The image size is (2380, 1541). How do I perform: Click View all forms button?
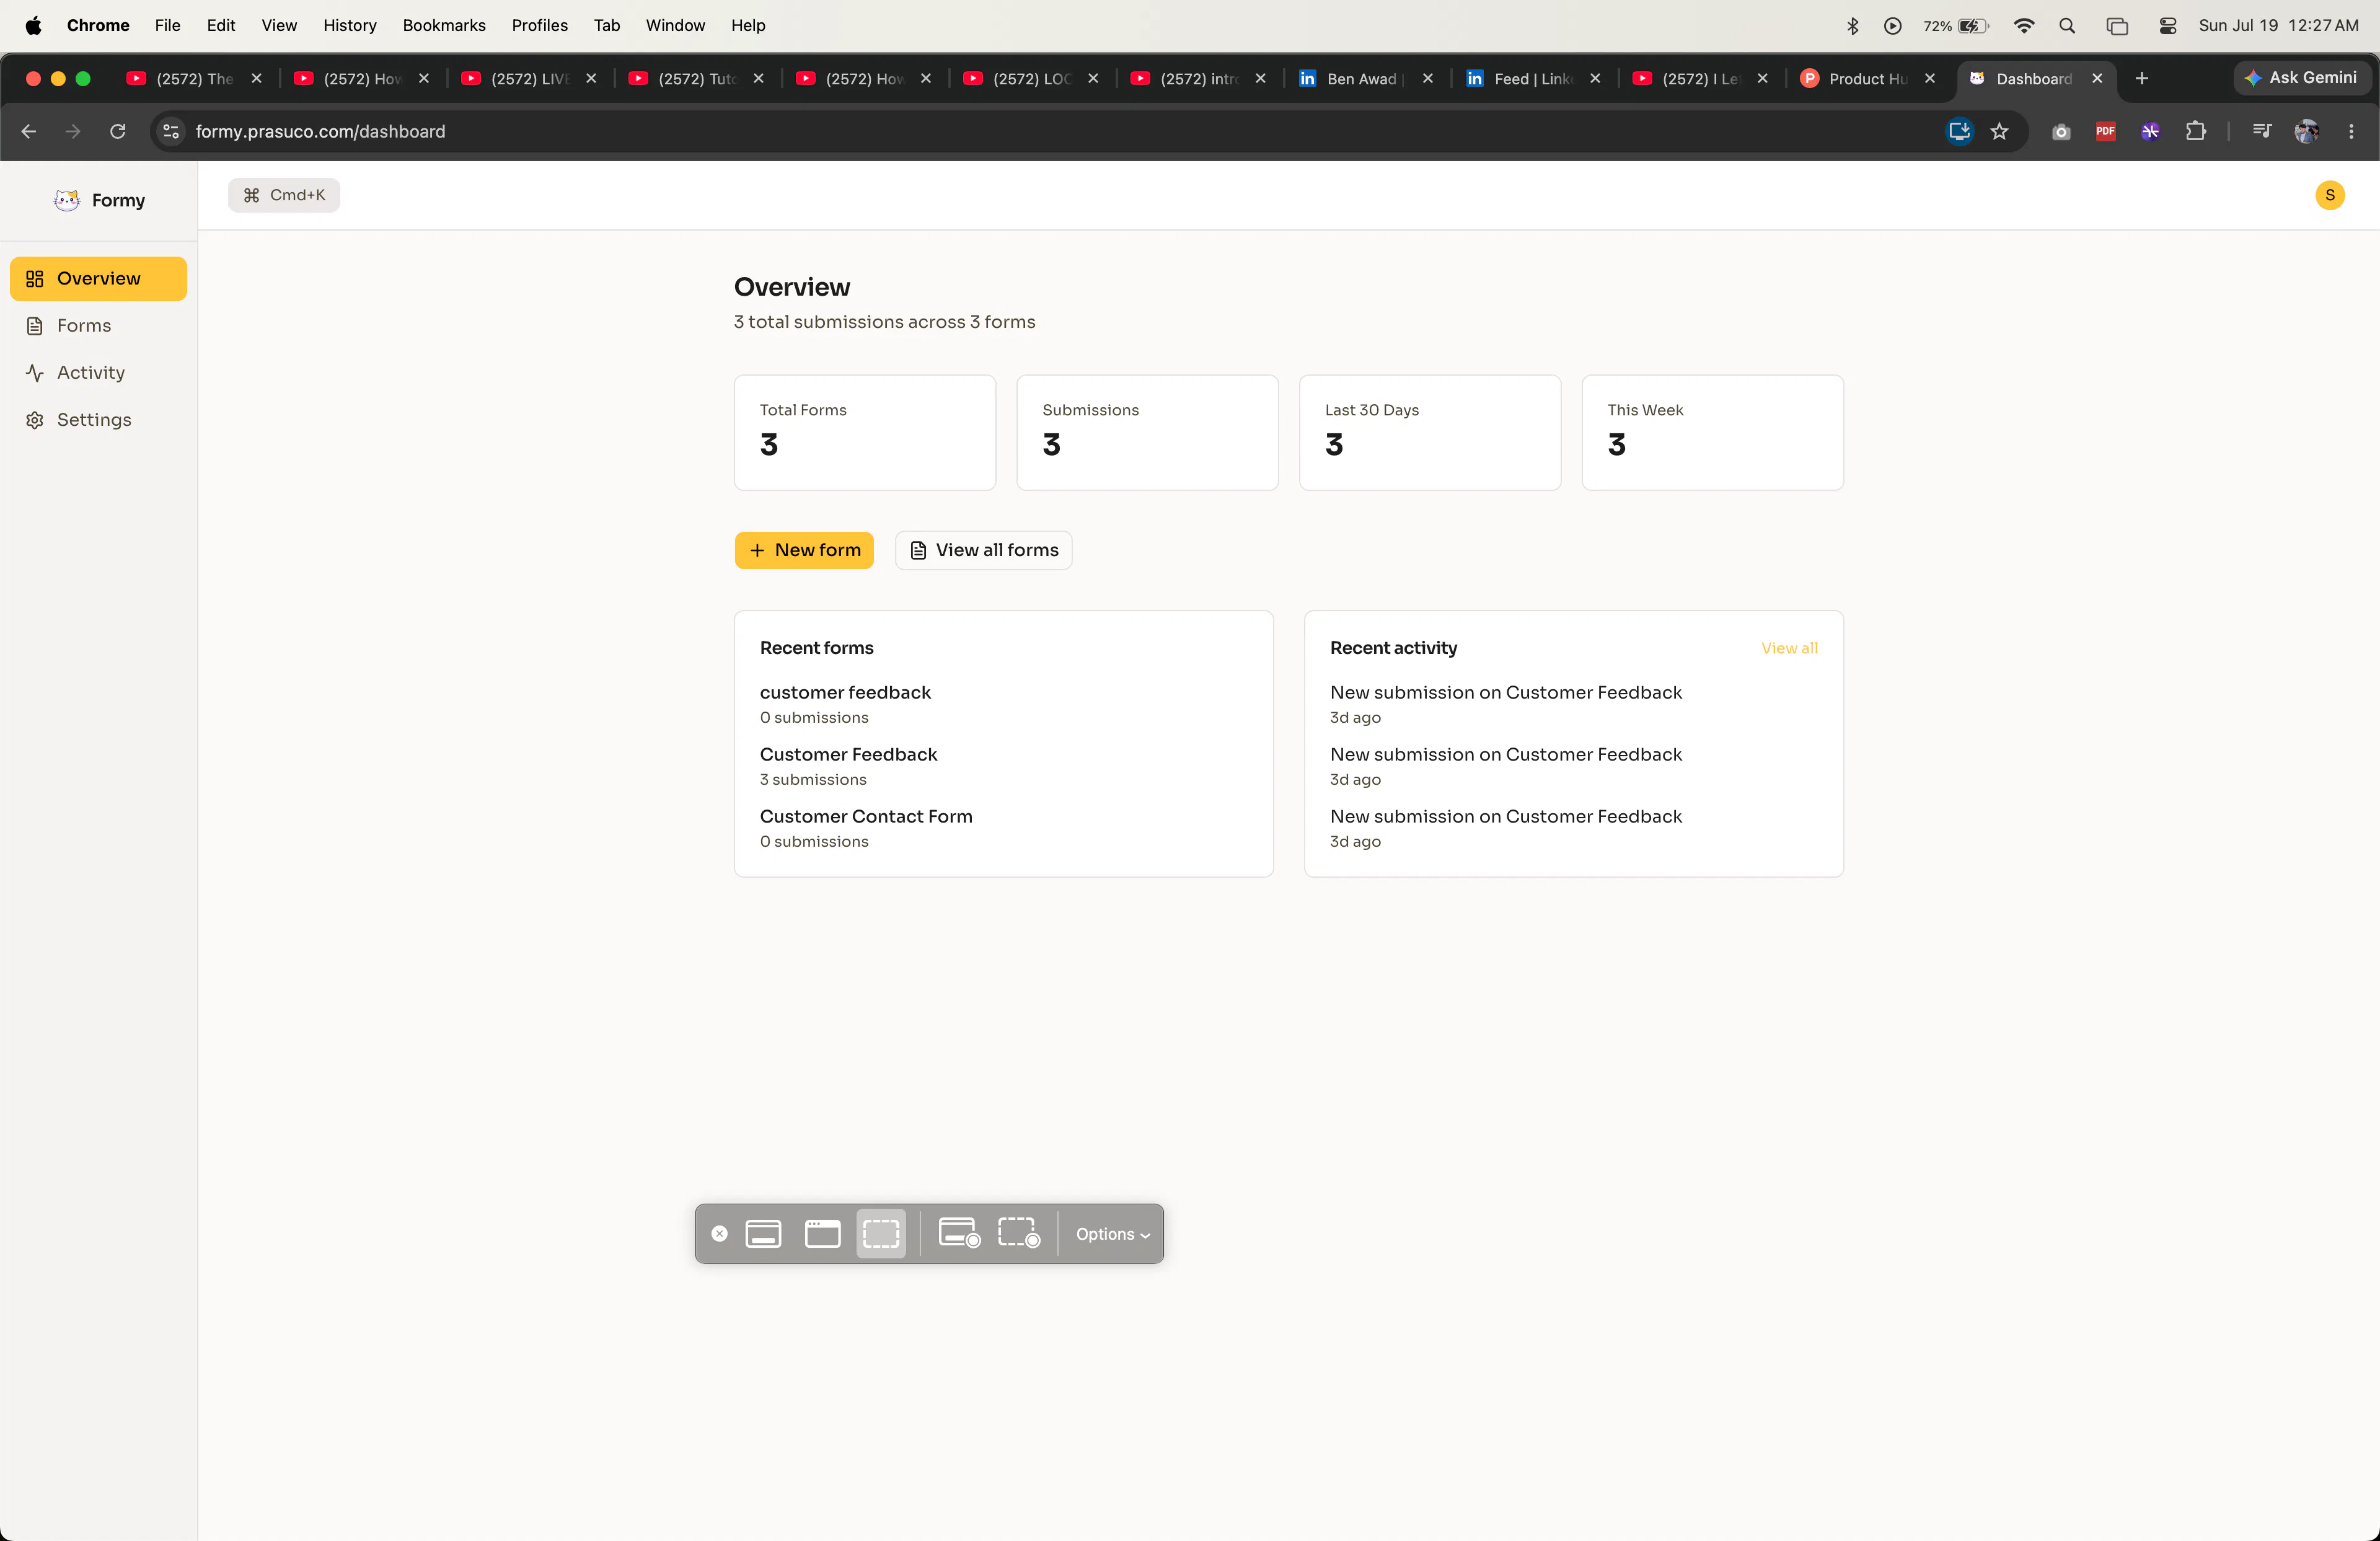click(x=983, y=550)
